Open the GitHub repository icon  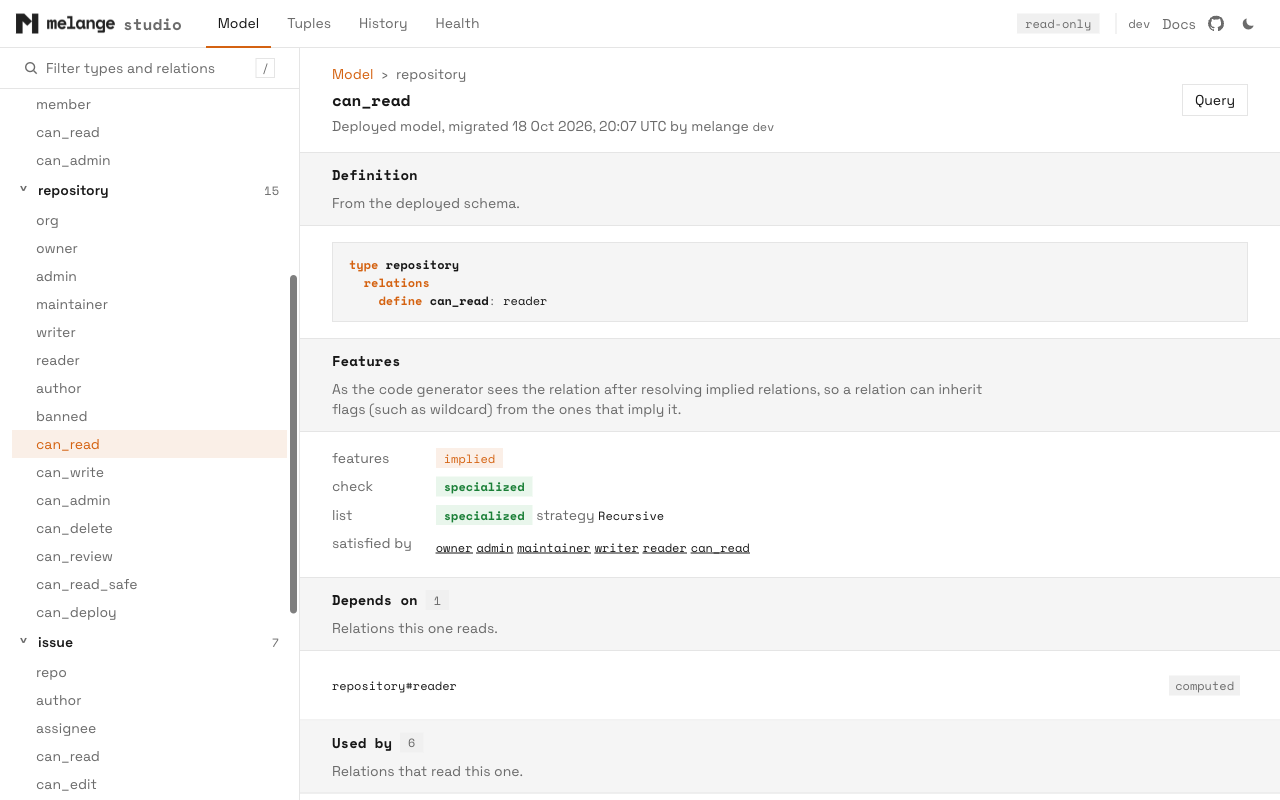click(1216, 23)
